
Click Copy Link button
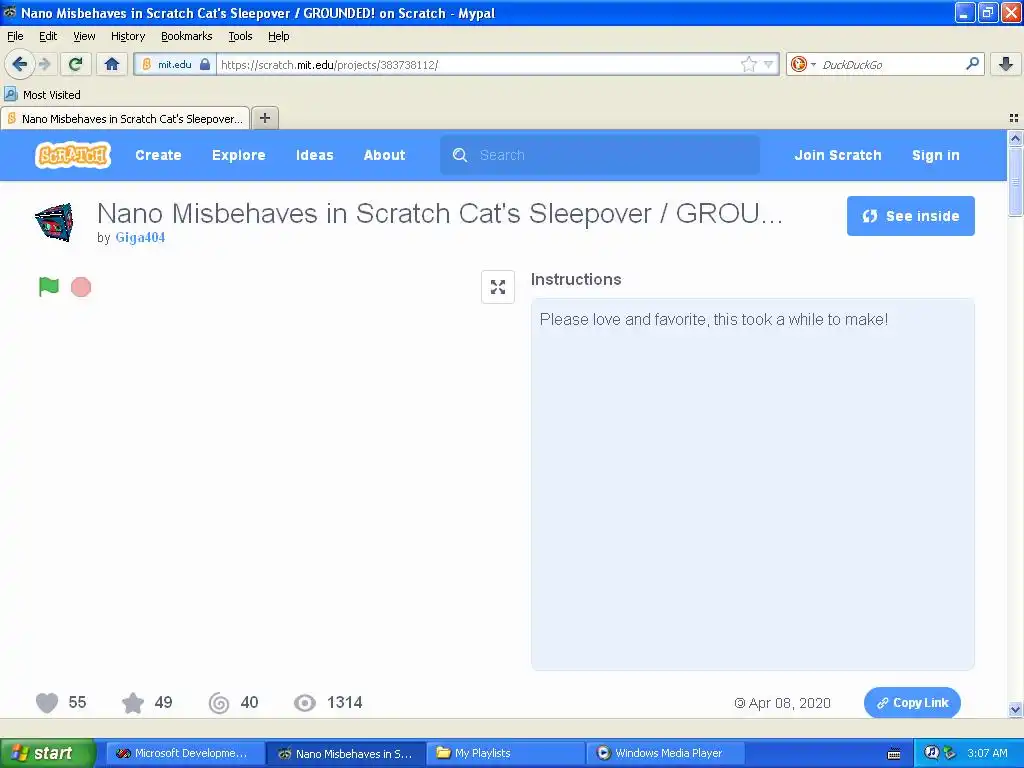point(912,703)
